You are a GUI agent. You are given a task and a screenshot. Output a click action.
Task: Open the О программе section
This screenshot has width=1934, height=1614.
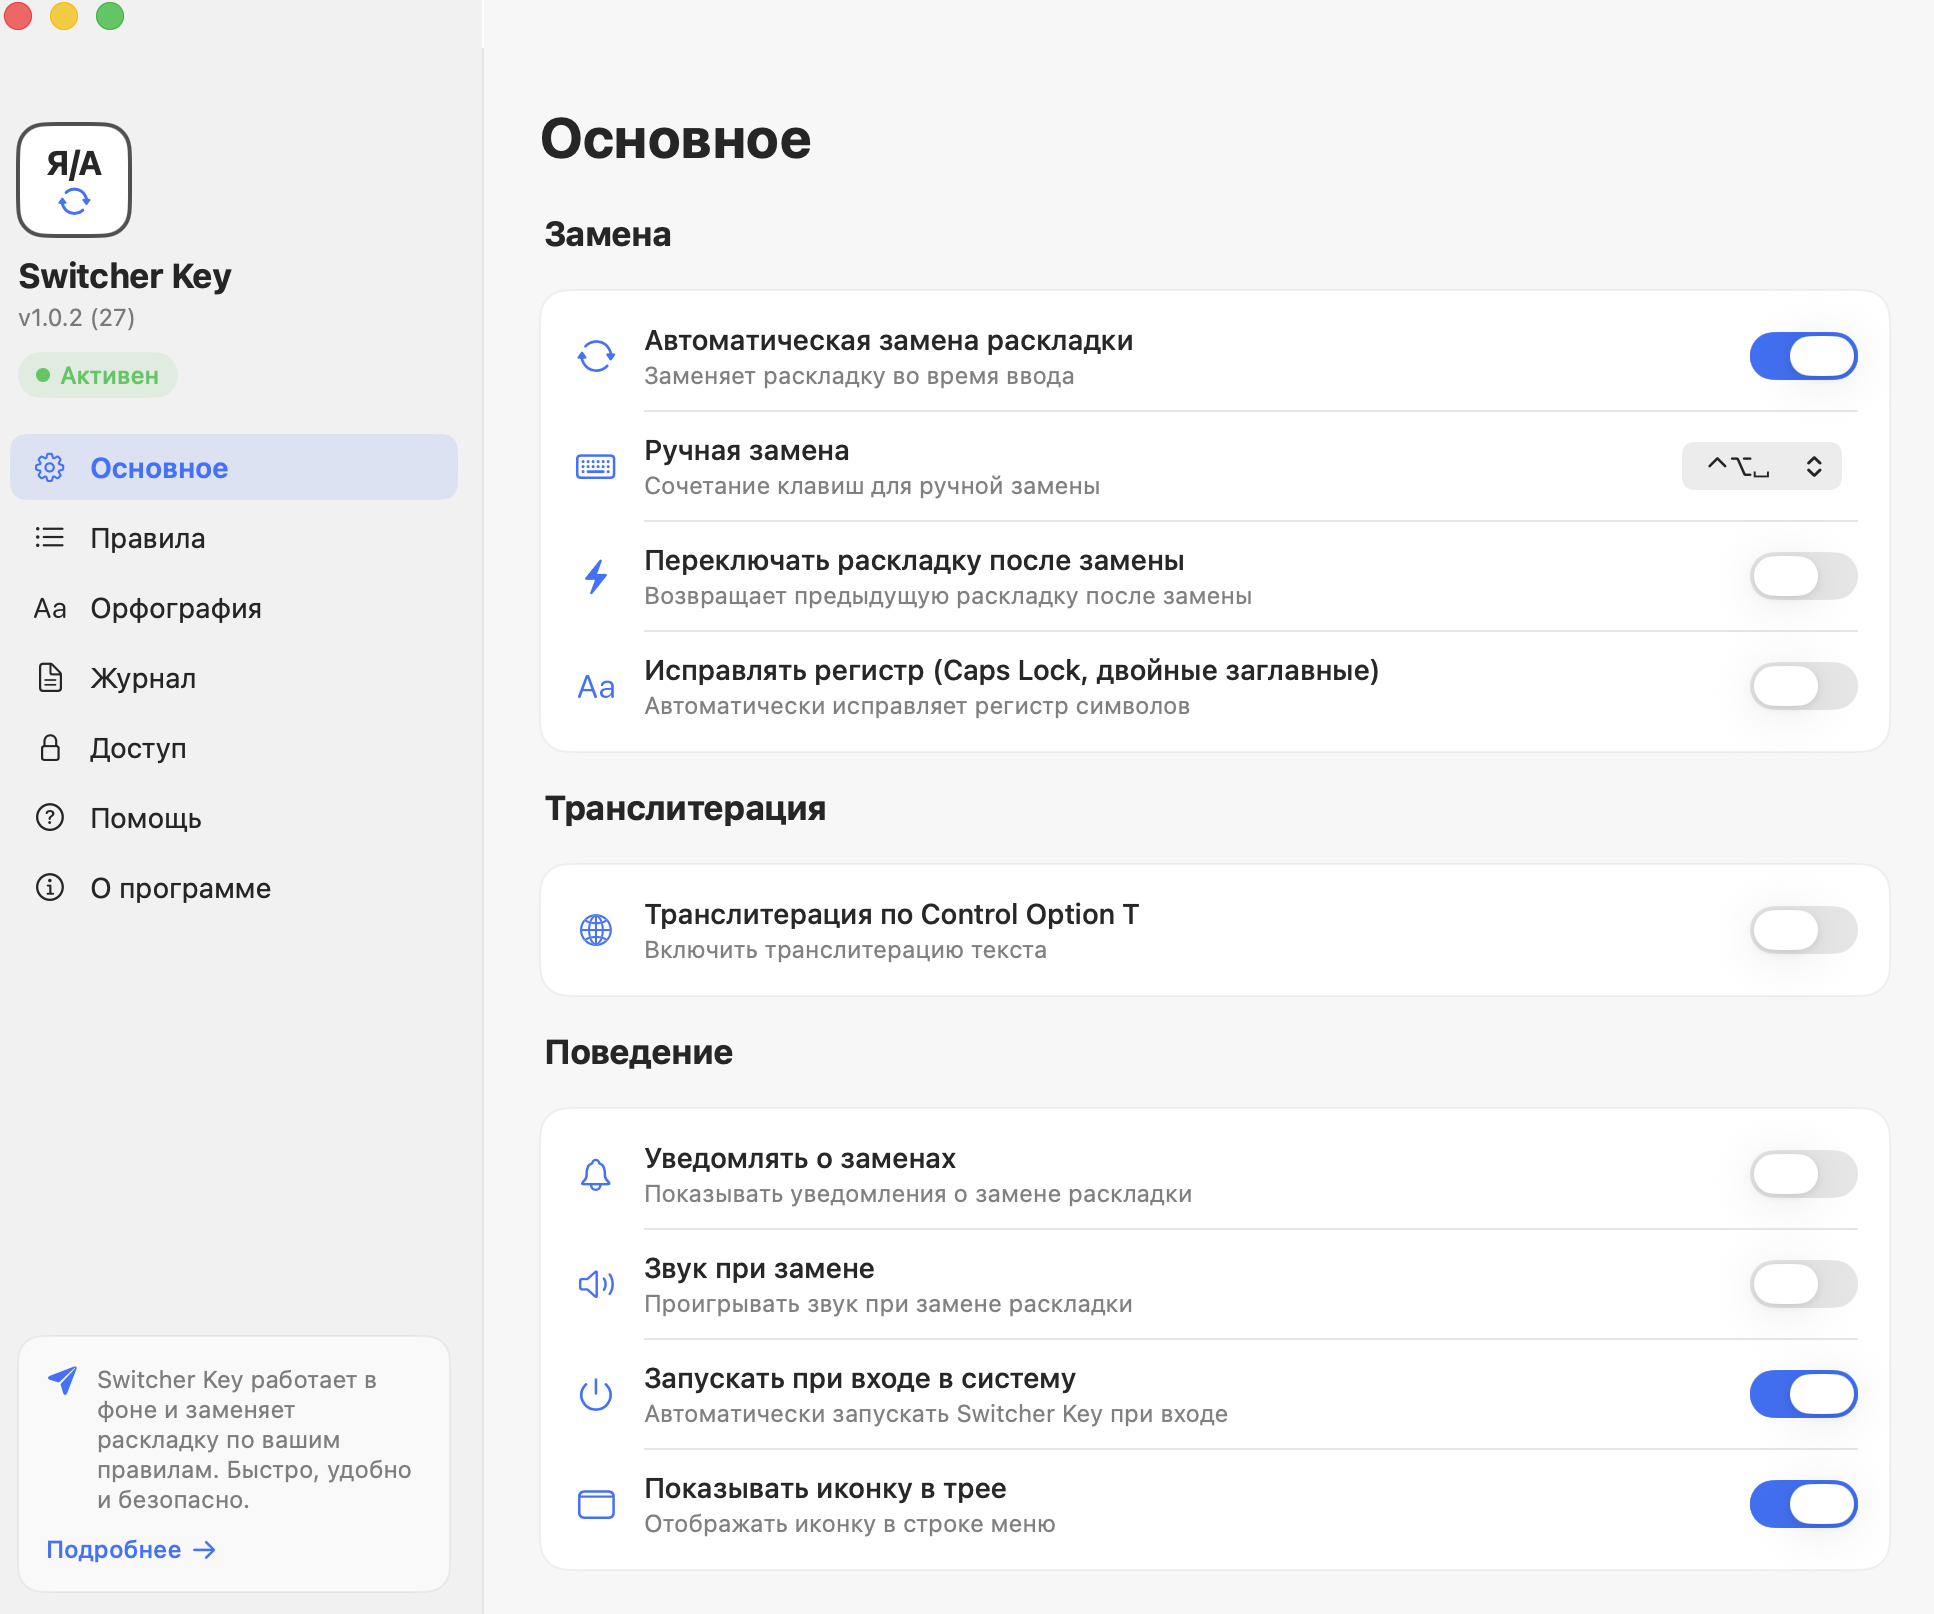pos(234,888)
